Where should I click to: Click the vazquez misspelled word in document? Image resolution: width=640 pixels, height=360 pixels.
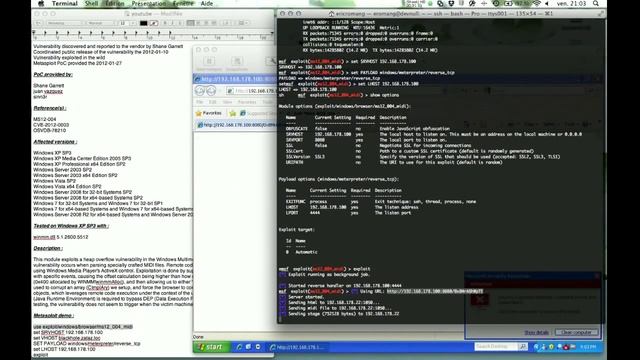tap(53, 91)
